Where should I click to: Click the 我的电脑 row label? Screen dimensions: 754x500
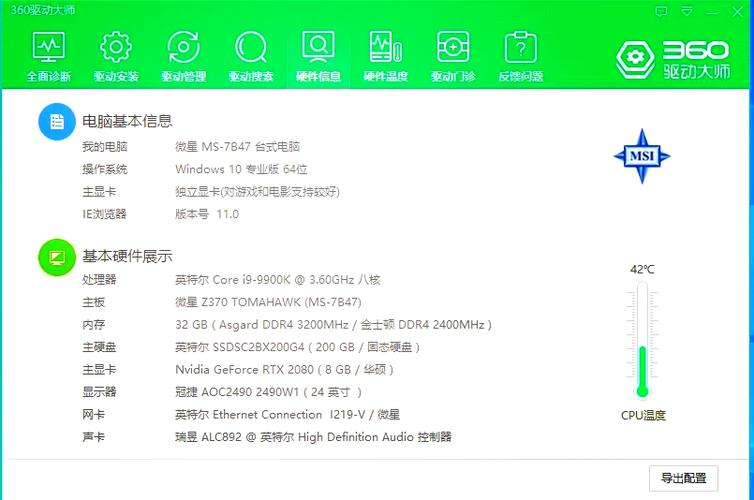point(105,147)
